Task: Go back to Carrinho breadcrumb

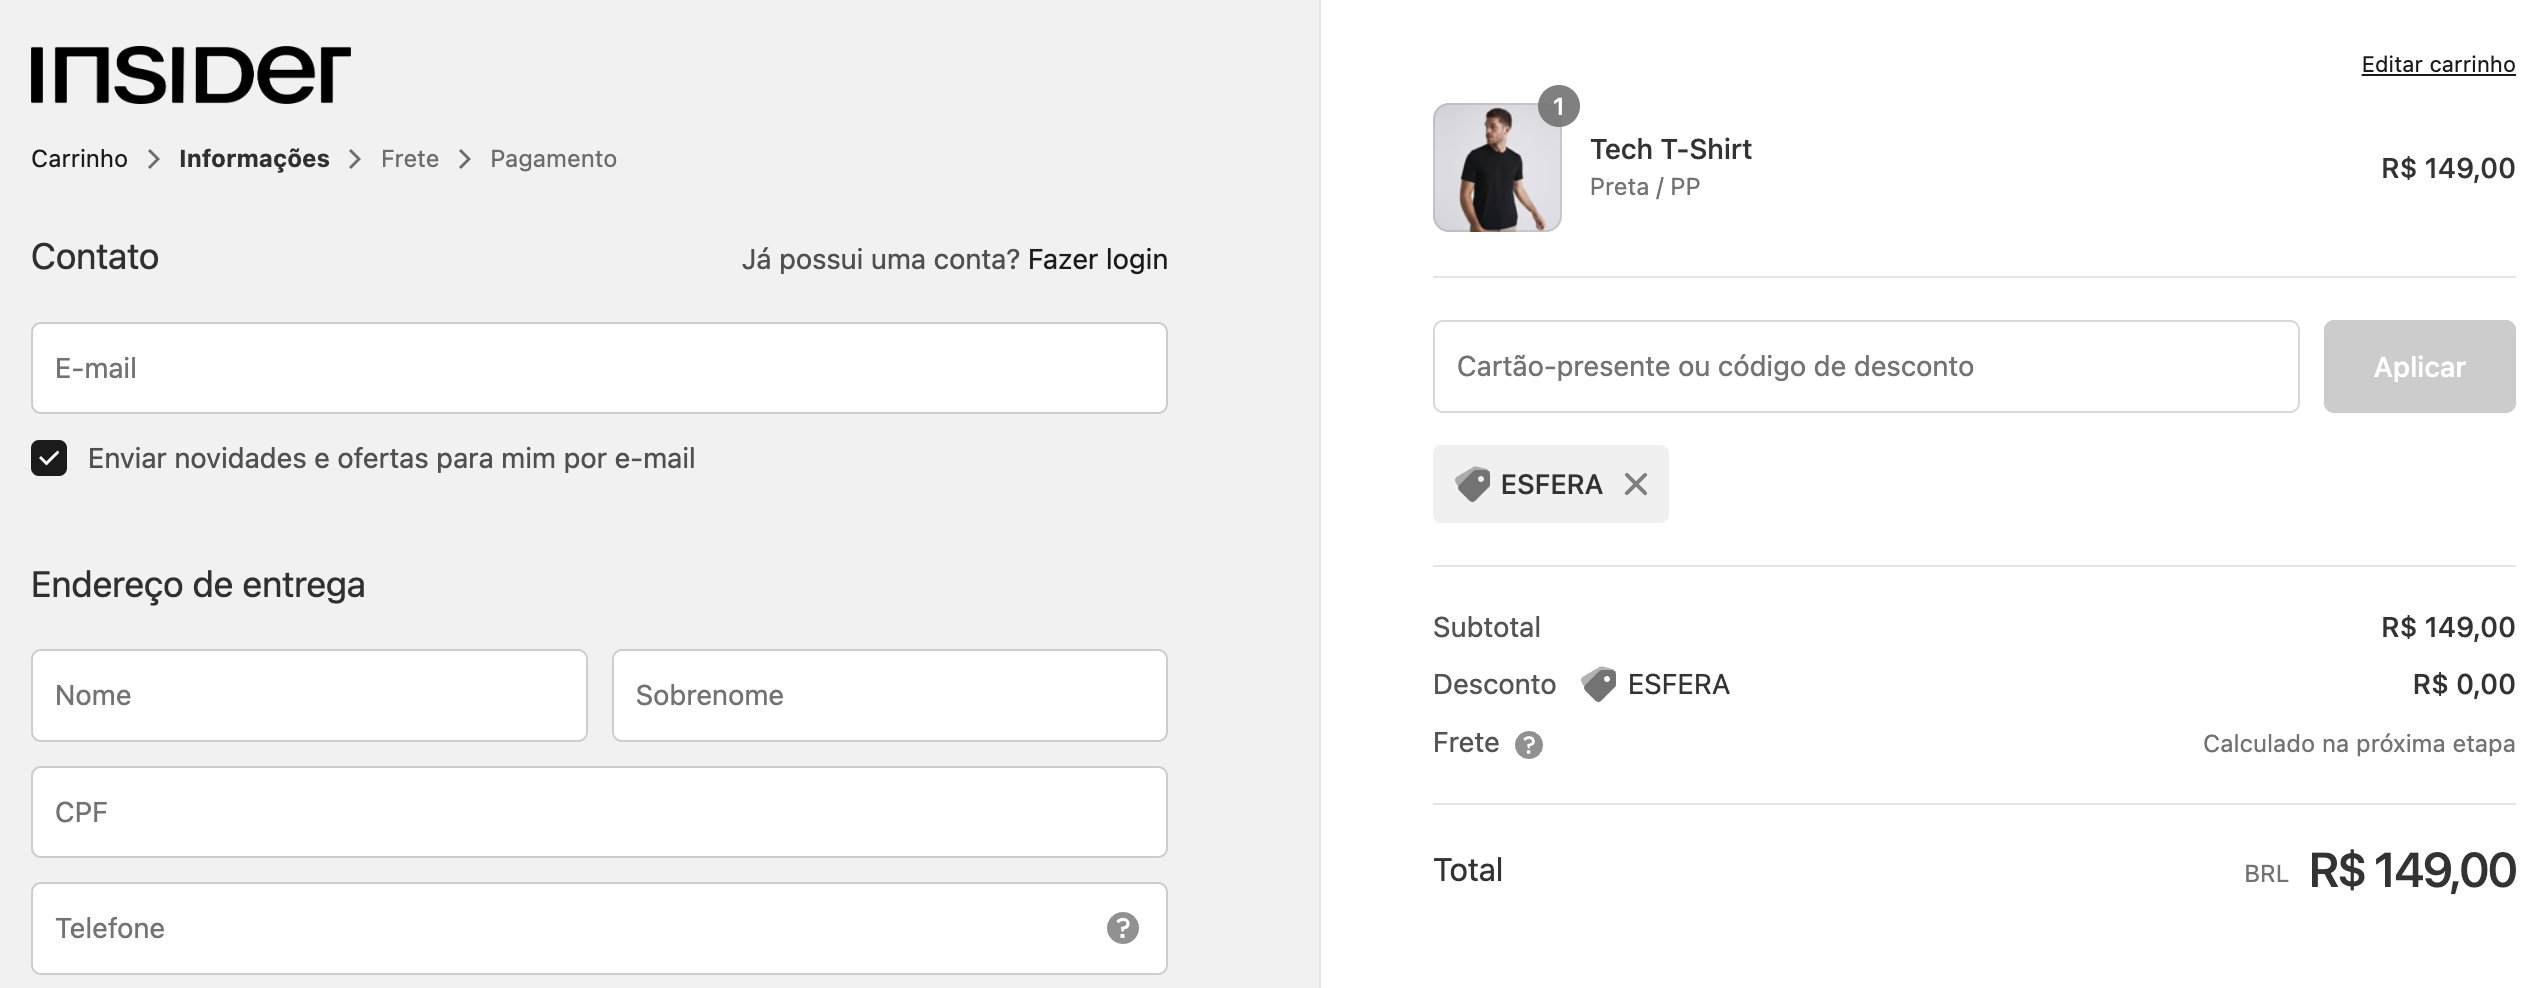Action: point(79,159)
